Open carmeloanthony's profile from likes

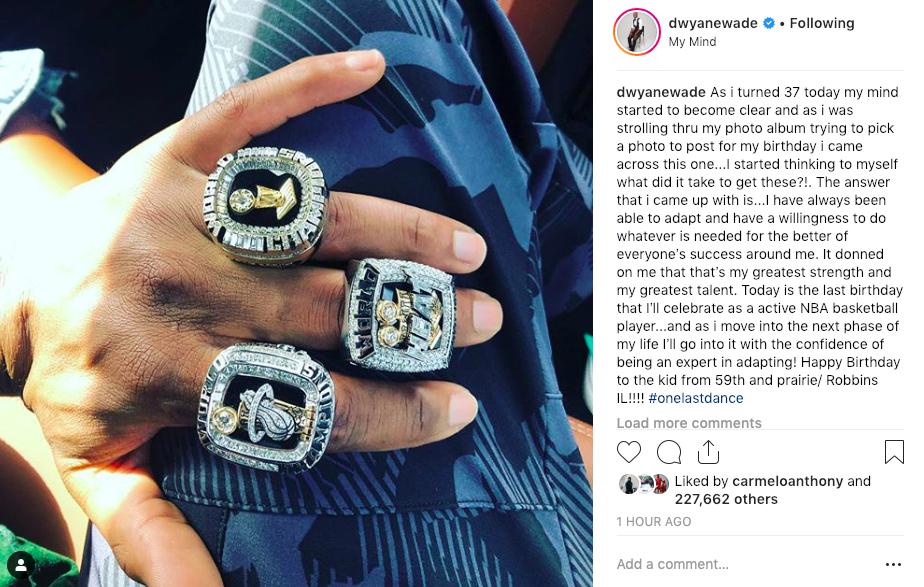pyautogui.click(x=787, y=481)
